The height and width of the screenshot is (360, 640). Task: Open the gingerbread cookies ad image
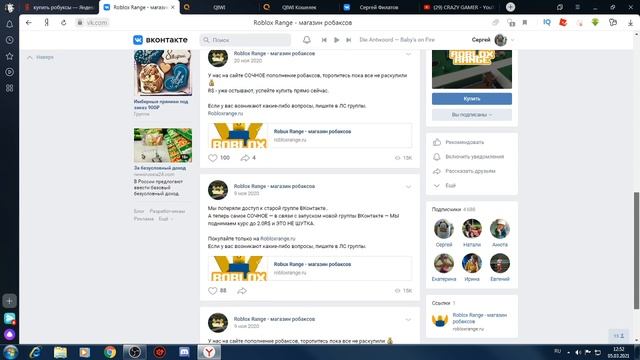pos(163,73)
